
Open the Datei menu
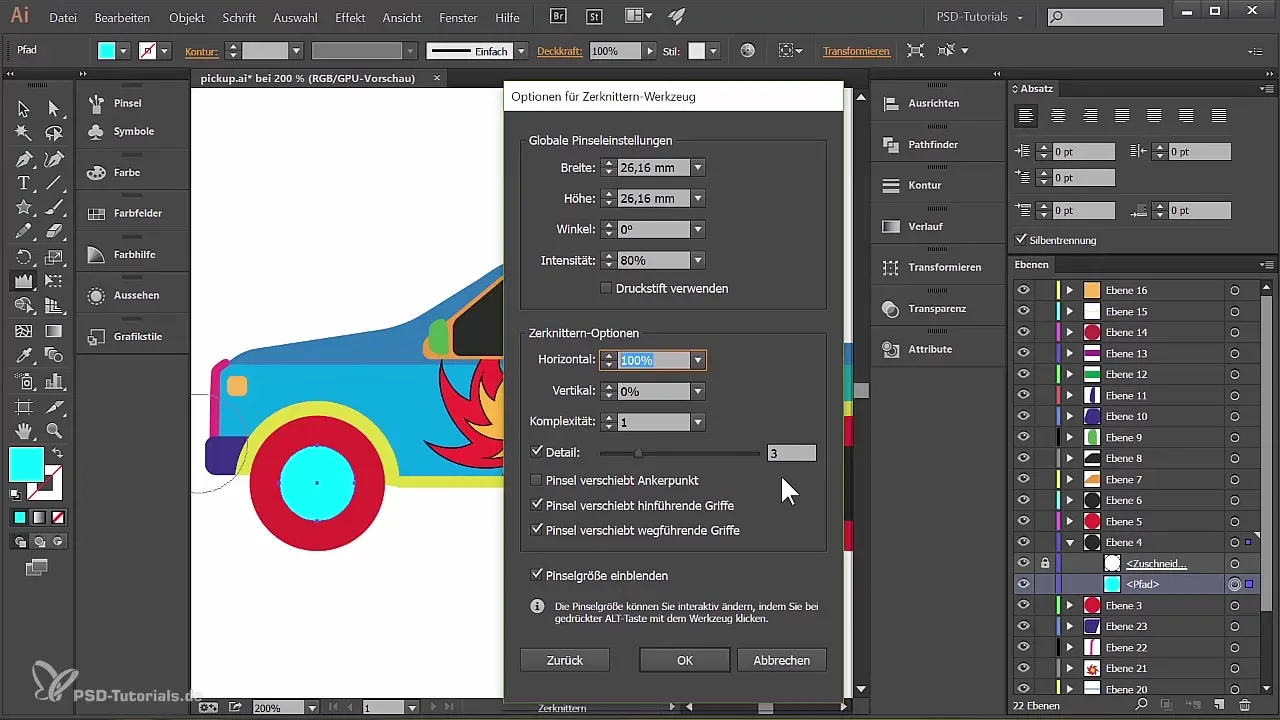point(63,18)
